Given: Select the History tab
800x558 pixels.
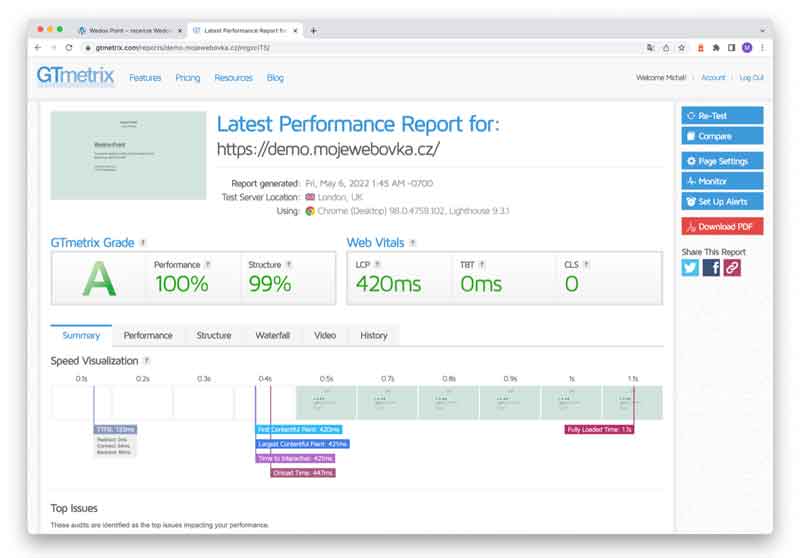Looking at the screenshot, I should tap(373, 335).
